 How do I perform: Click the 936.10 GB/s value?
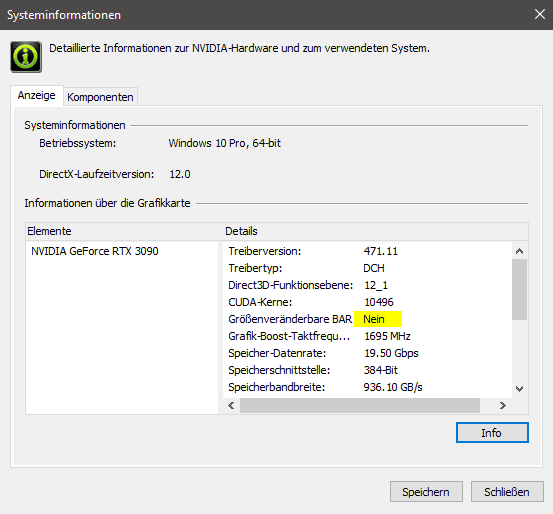393,387
